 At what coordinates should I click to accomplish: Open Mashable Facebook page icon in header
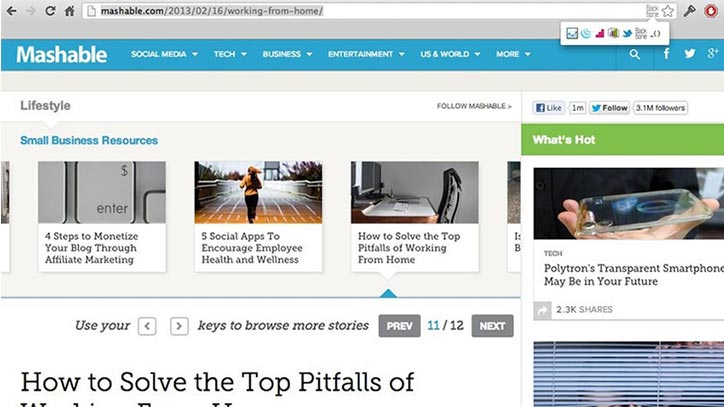pos(666,54)
